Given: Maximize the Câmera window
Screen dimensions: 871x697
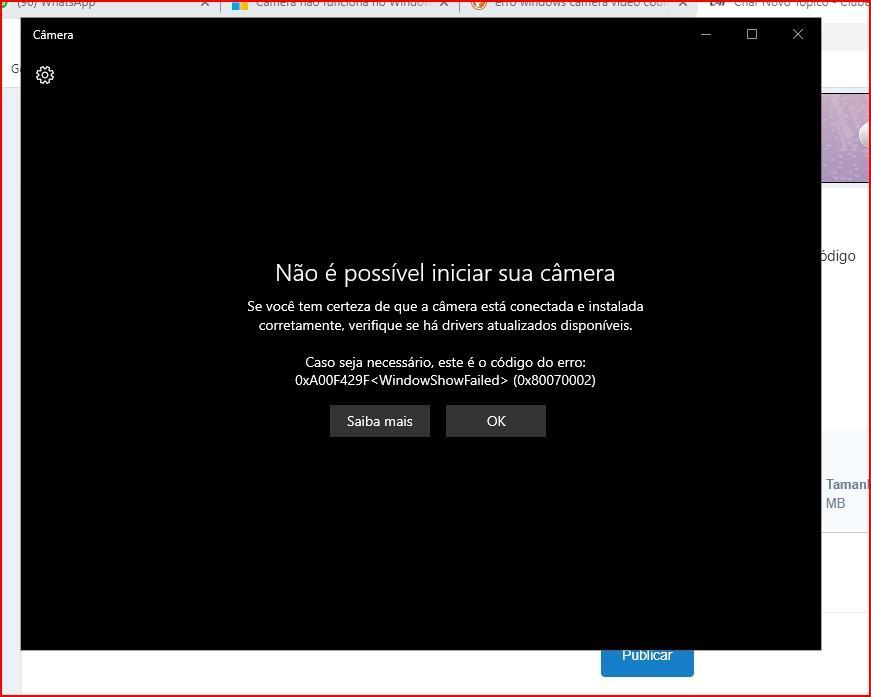Looking at the screenshot, I should point(752,34).
